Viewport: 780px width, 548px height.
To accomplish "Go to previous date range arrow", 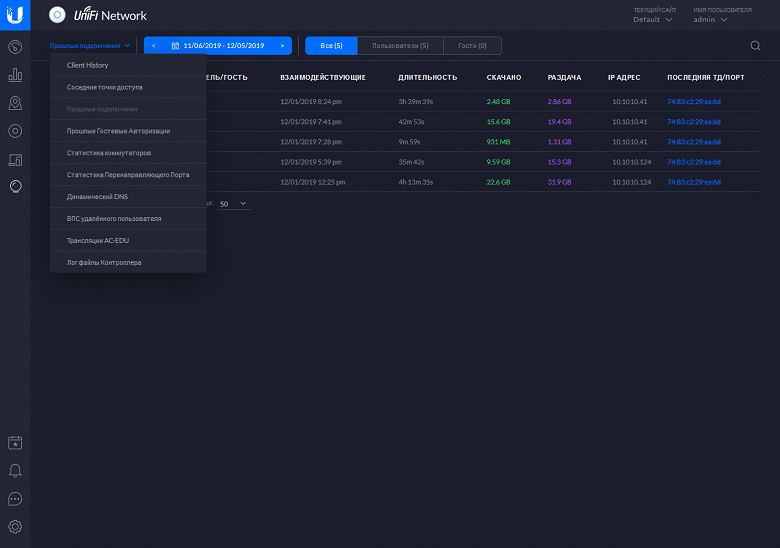I will [x=154, y=45].
